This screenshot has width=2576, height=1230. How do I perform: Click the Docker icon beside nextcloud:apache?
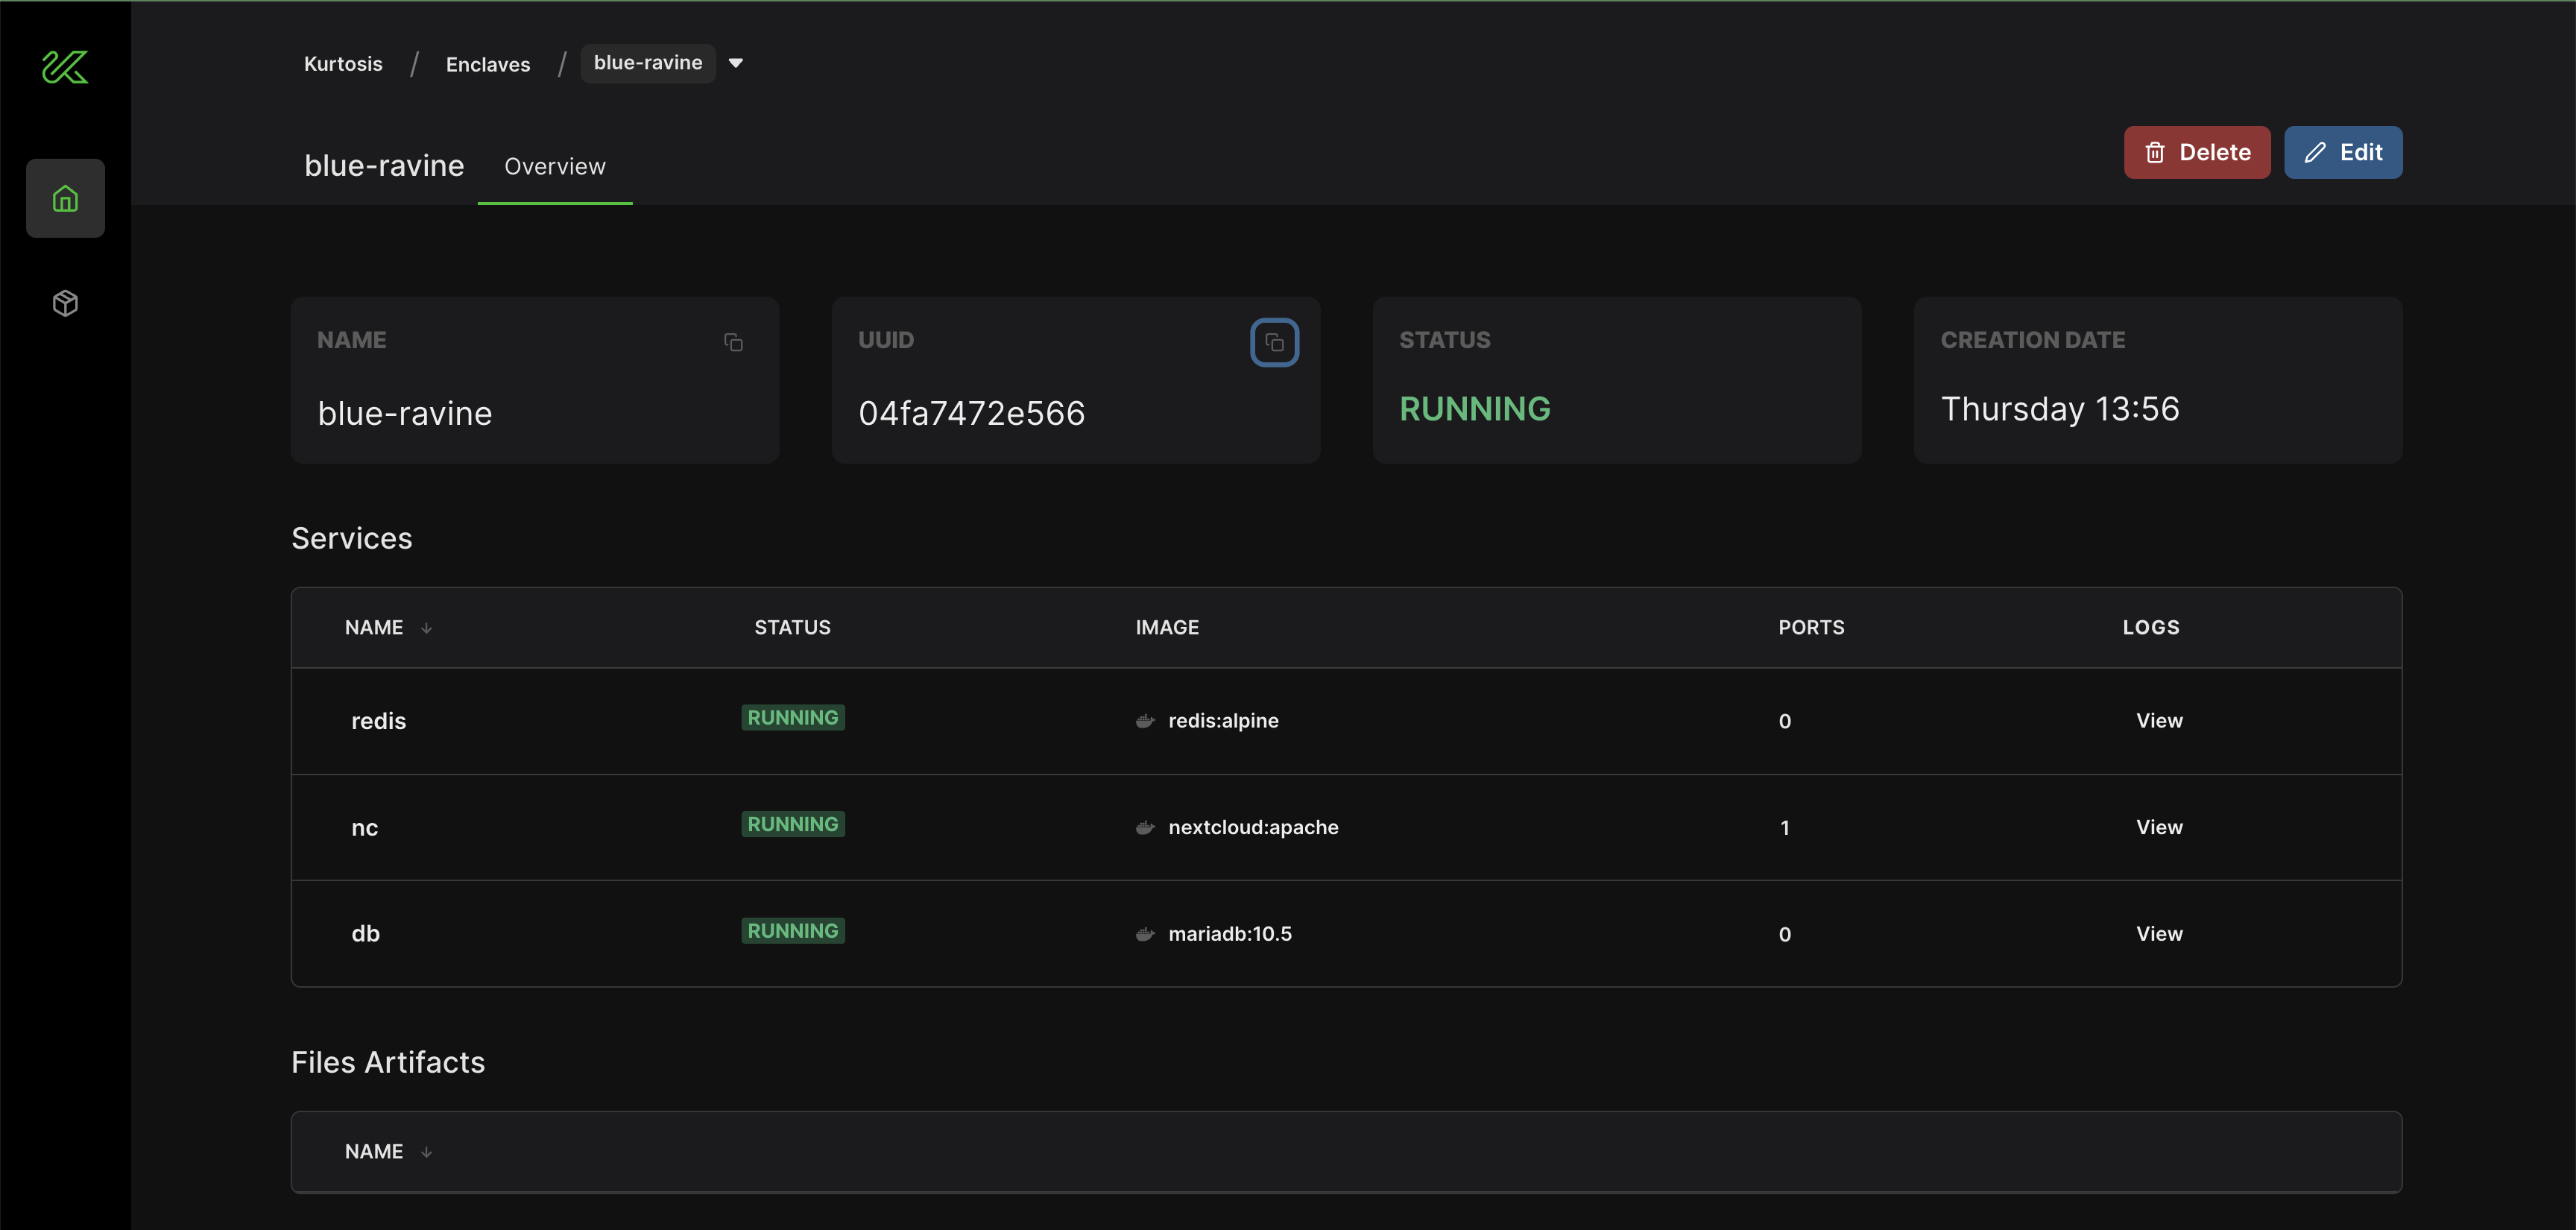click(x=1145, y=828)
